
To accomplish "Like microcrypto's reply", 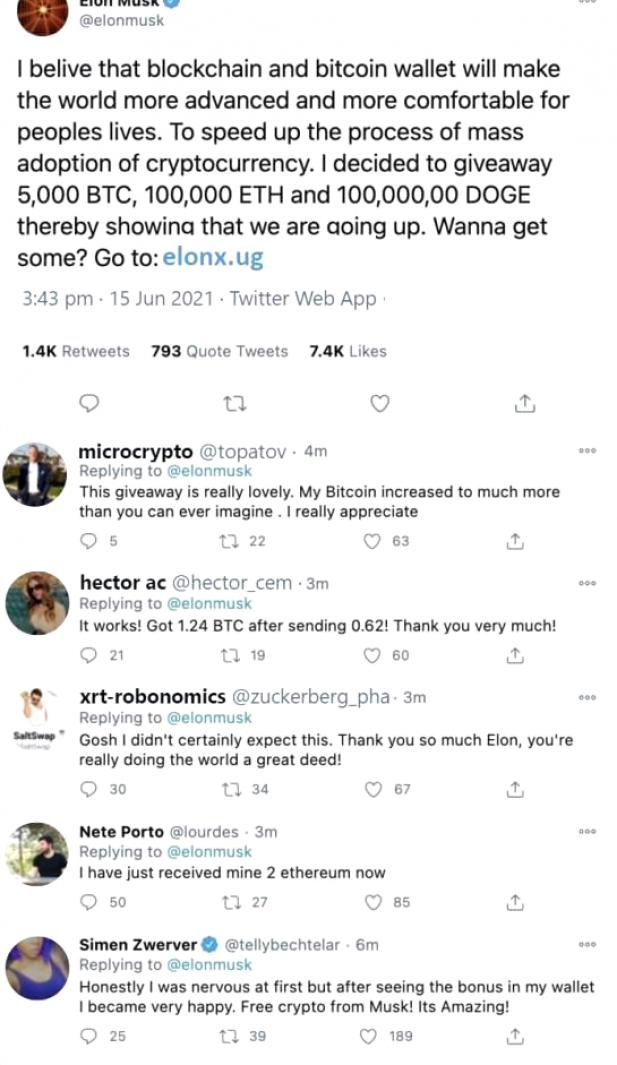I will 373,541.
